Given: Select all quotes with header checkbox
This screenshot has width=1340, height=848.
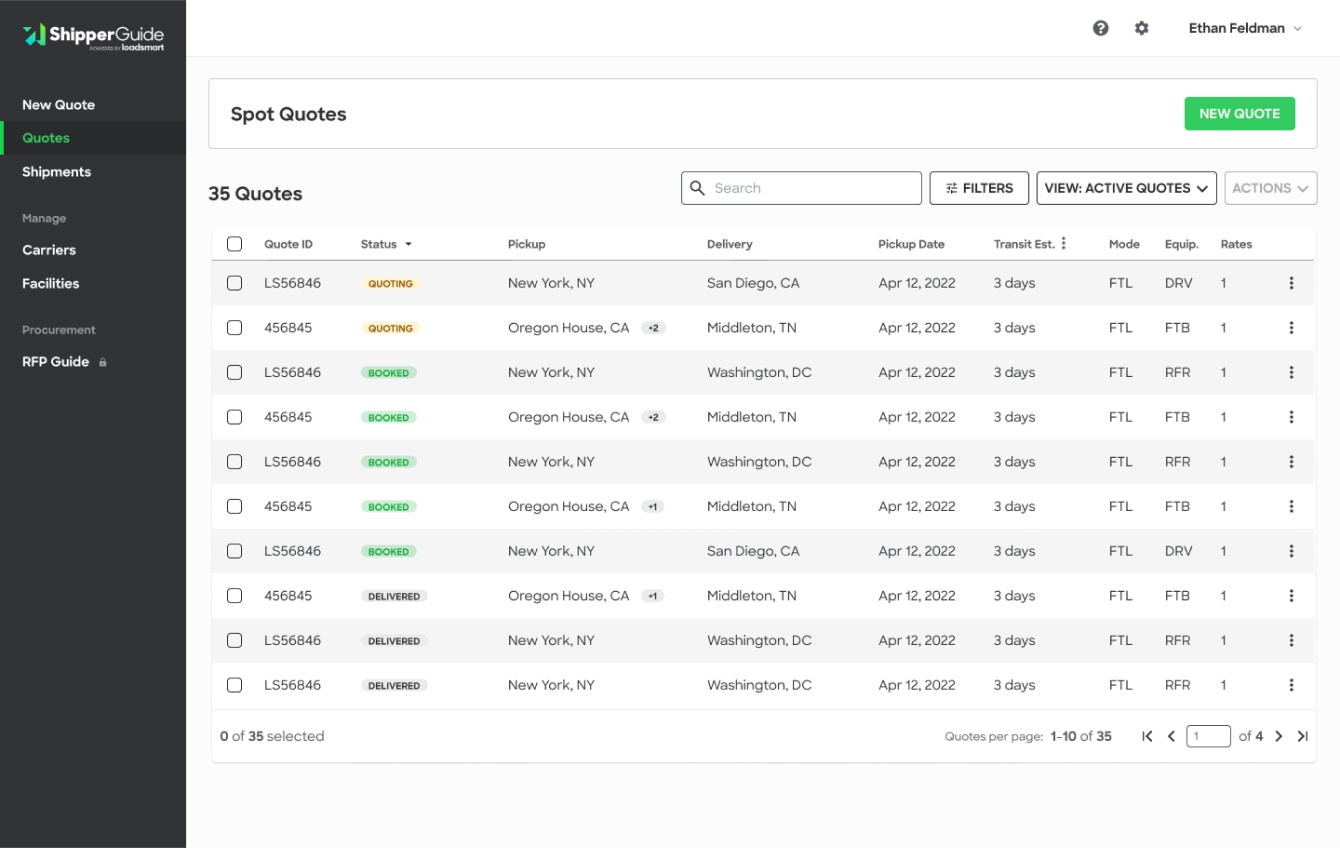Looking at the screenshot, I should click(x=234, y=244).
